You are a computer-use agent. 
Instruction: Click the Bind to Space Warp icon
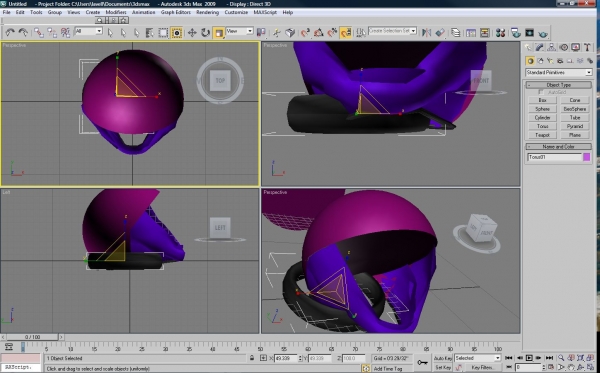click(65, 33)
